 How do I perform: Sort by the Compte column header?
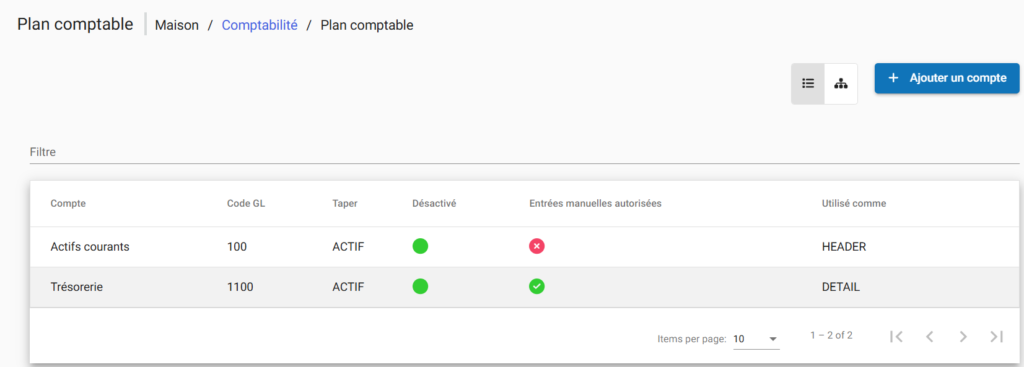point(68,203)
